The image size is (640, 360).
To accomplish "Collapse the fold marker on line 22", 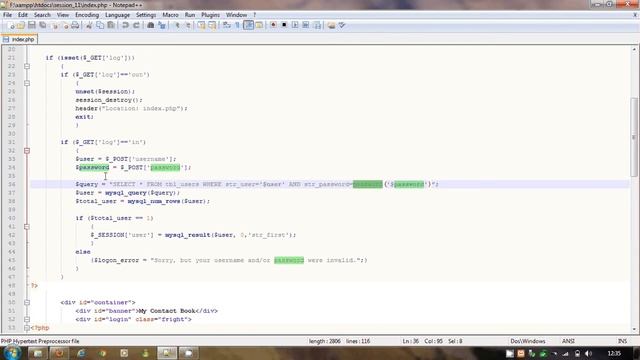I will point(27,66).
